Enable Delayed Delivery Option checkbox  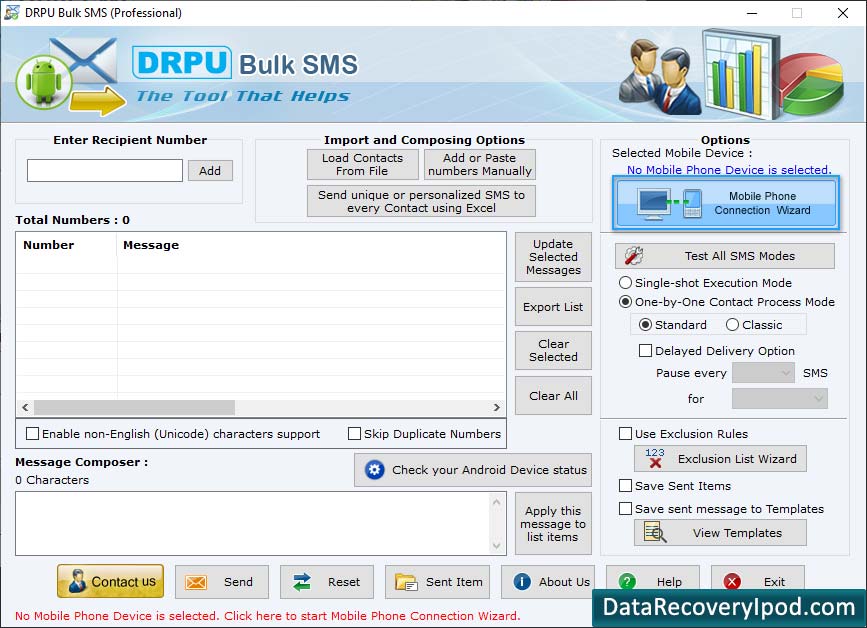[645, 350]
